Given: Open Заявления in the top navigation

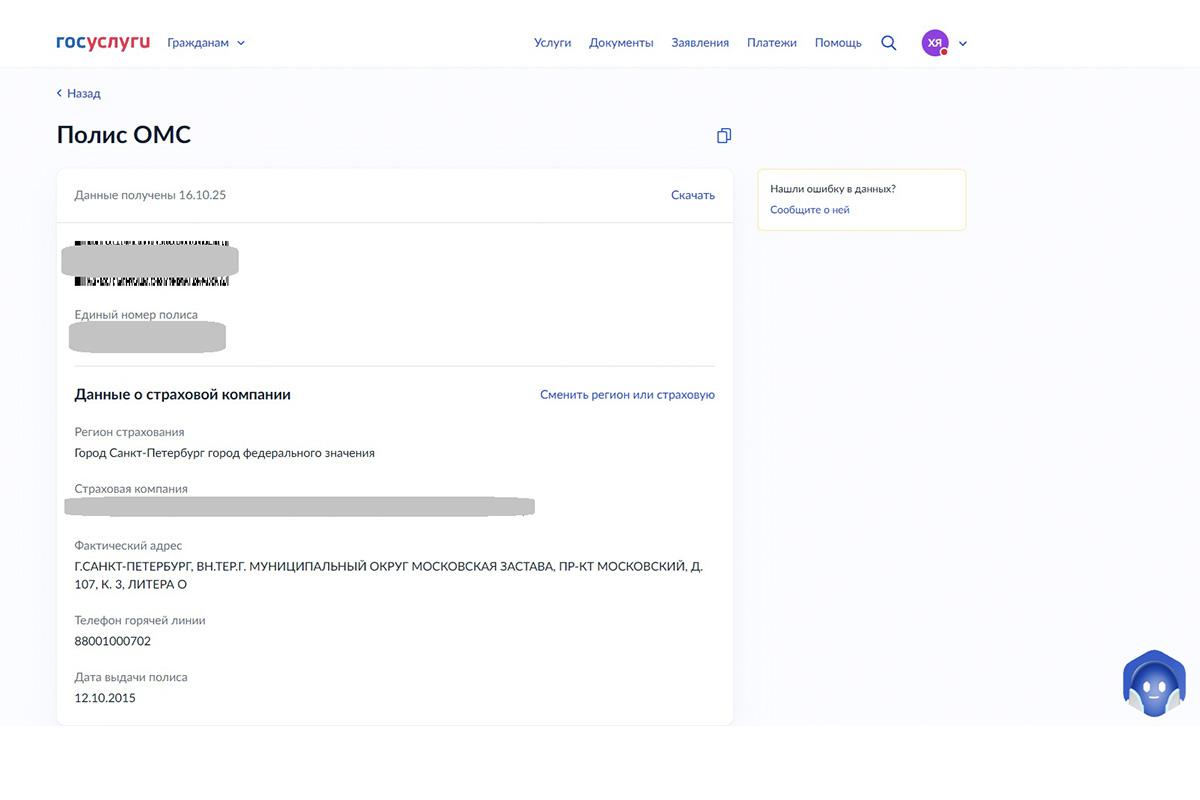Looking at the screenshot, I should tap(700, 43).
